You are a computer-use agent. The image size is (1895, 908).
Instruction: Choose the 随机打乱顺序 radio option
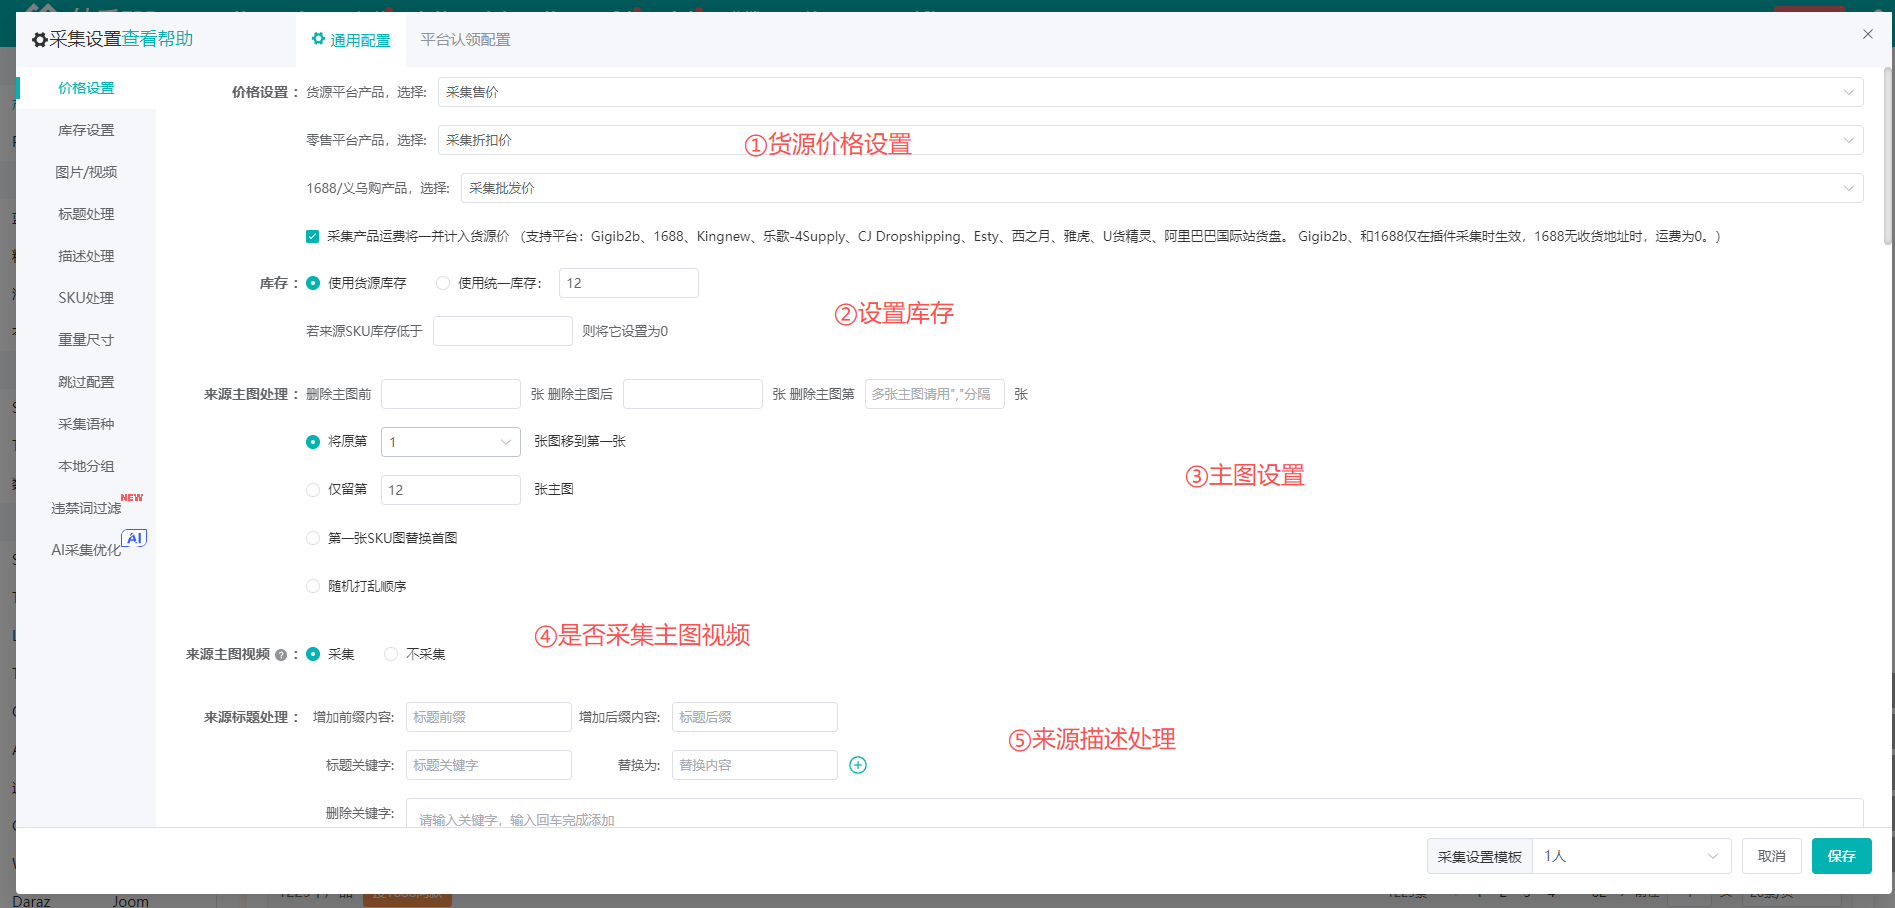click(313, 586)
